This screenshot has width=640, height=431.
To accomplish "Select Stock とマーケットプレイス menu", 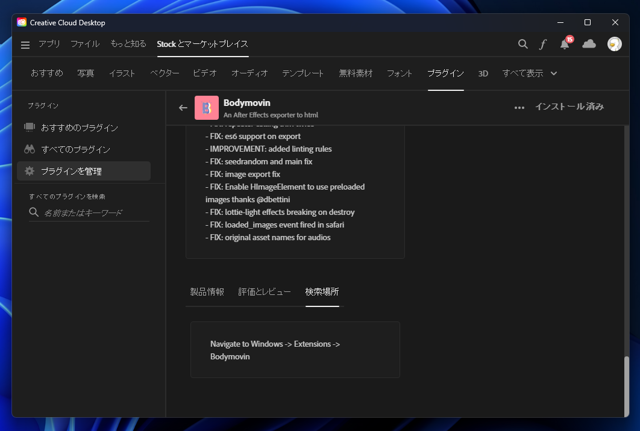I will 202,44.
